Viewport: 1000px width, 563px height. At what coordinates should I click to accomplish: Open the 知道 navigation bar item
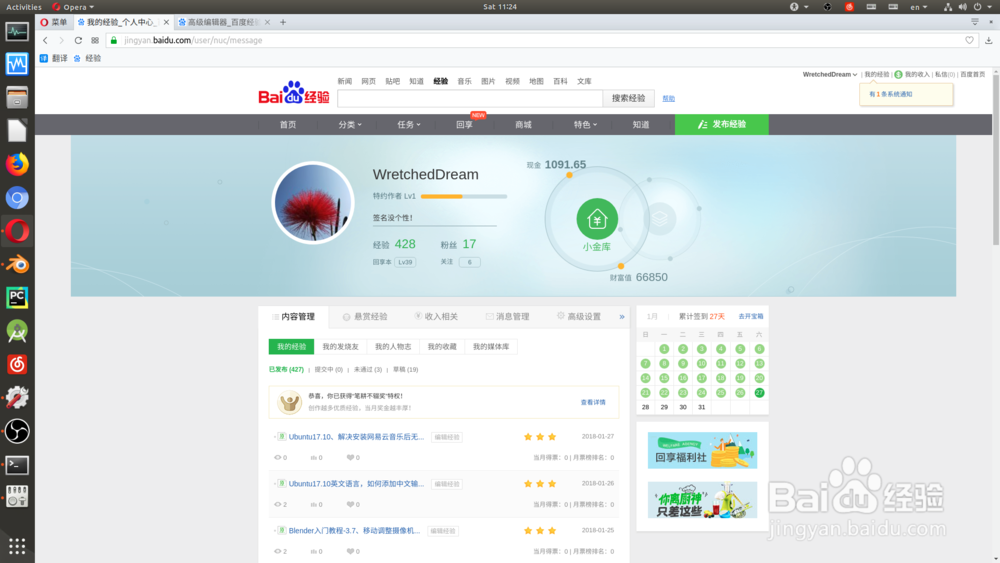pyautogui.click(x=641, y=125)
